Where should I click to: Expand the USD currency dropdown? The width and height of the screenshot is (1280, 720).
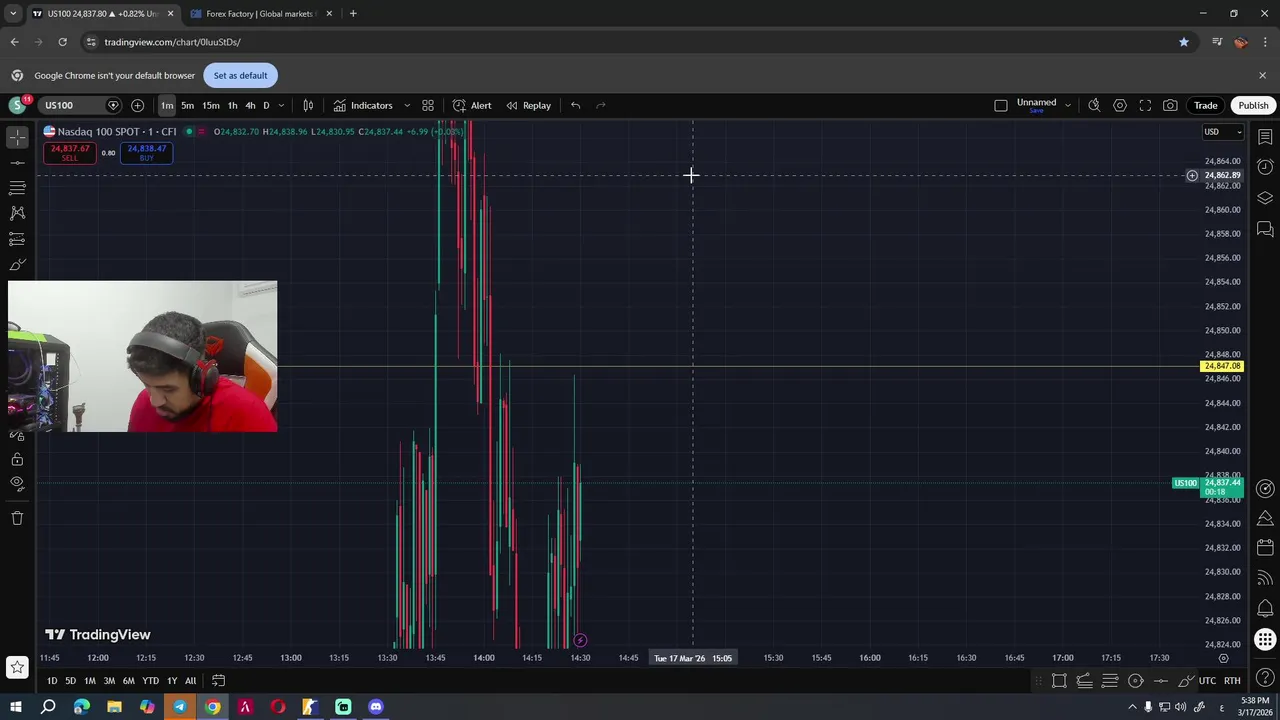point(1222,132)
